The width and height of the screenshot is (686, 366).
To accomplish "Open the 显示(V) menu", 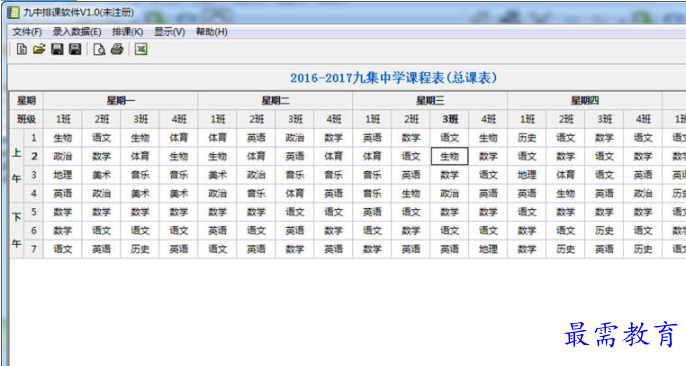I will pos(169,32).
